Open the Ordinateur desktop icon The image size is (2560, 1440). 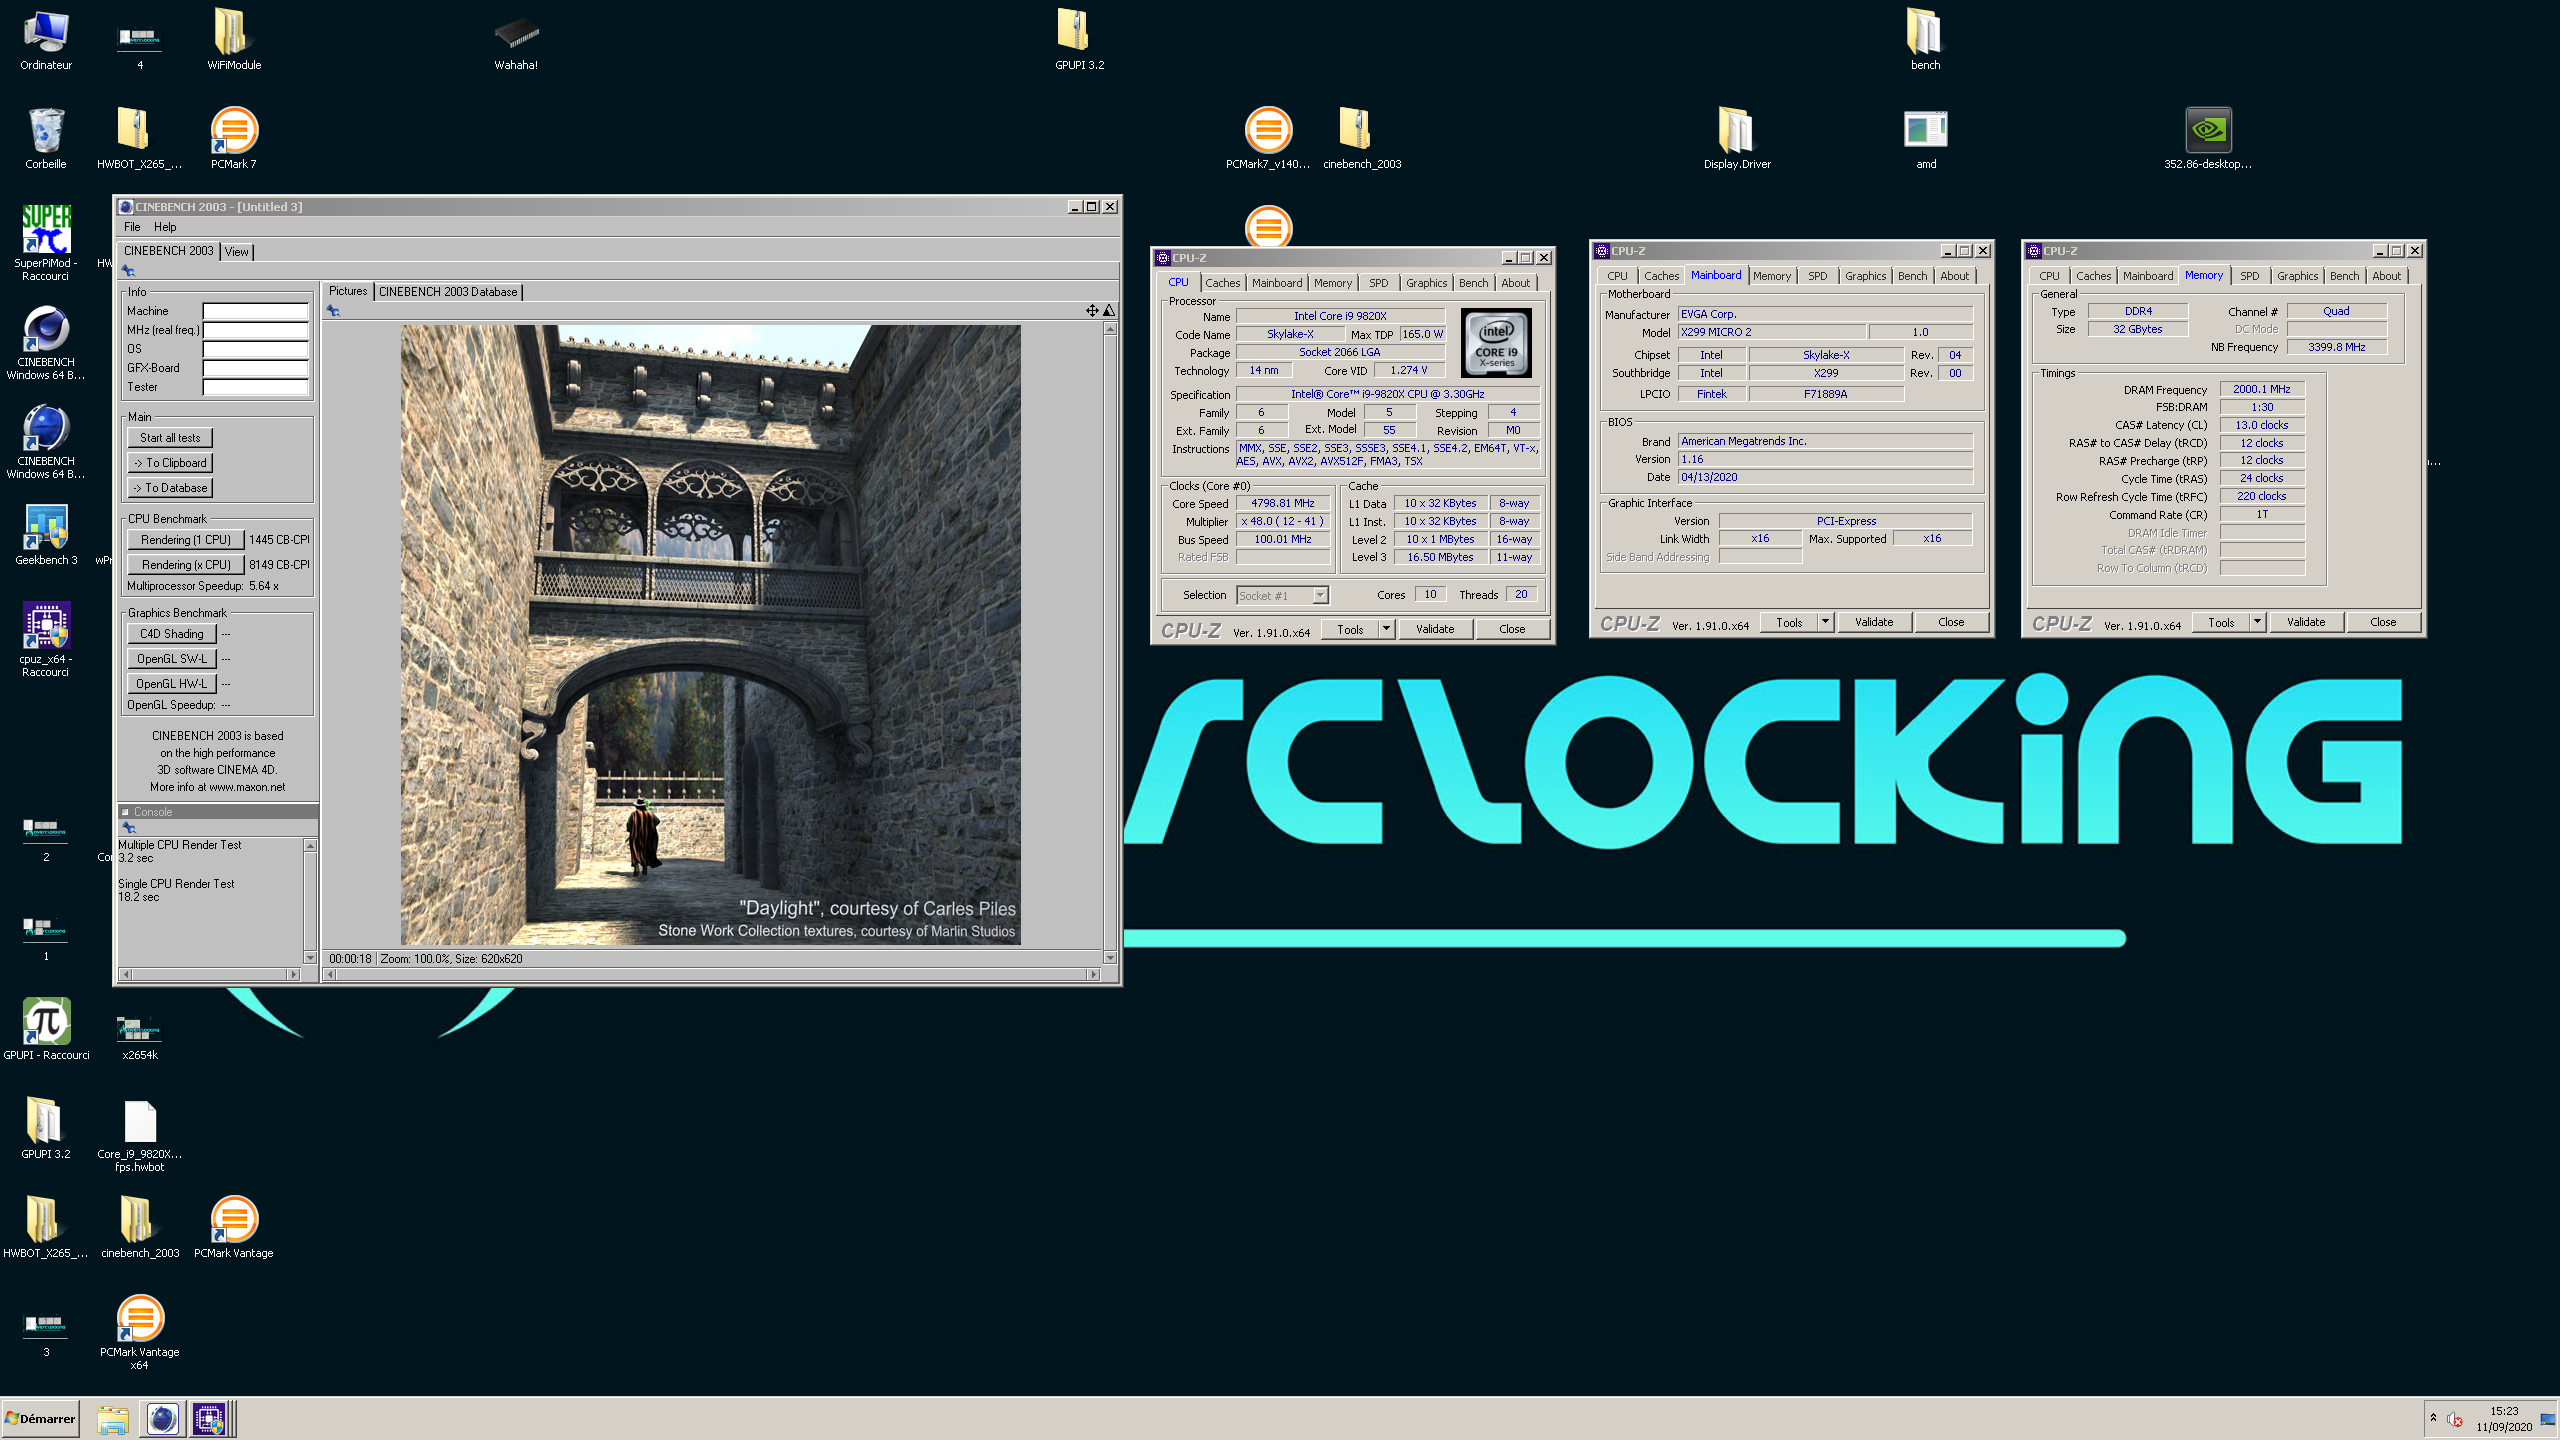click(46, 41)
